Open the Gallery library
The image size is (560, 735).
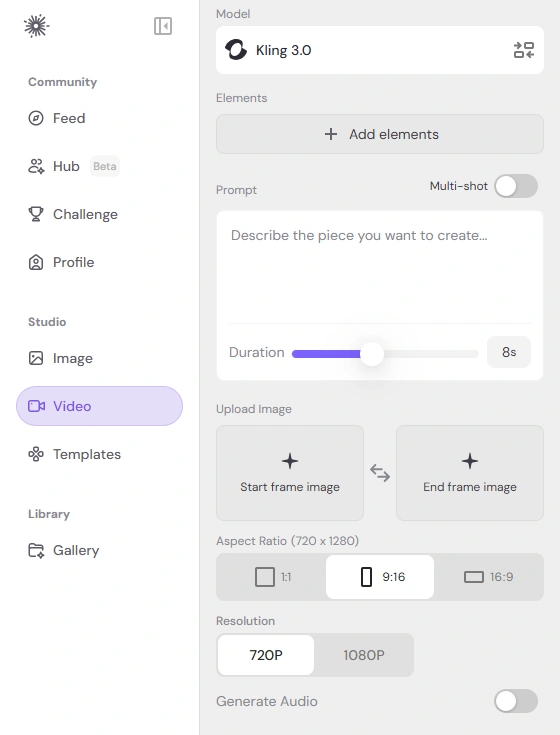point(99,550)
